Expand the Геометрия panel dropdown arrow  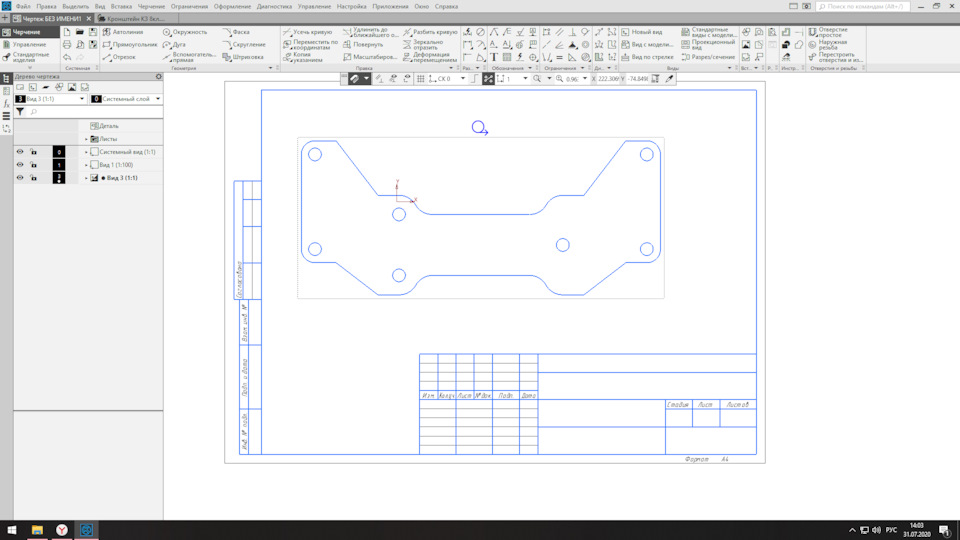[271, 68]
